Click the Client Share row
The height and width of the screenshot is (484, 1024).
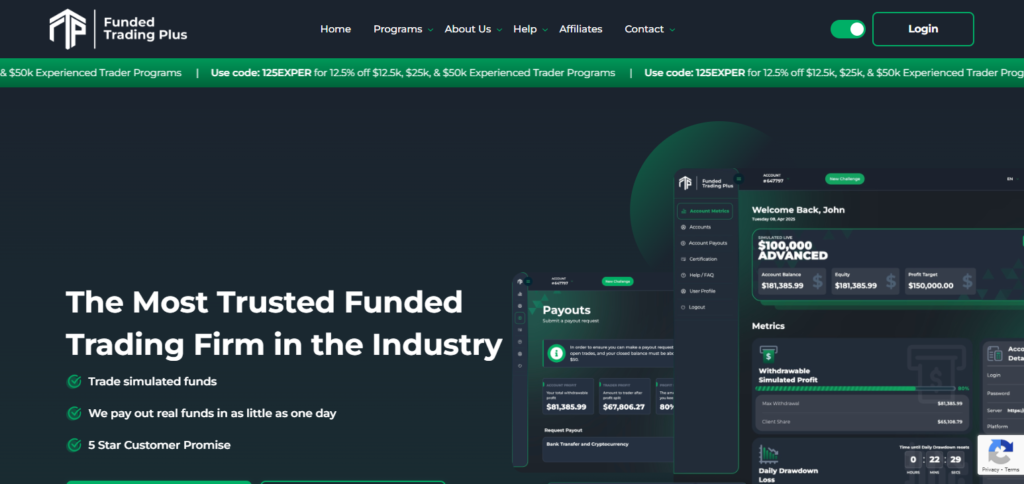tap(862, 422)
